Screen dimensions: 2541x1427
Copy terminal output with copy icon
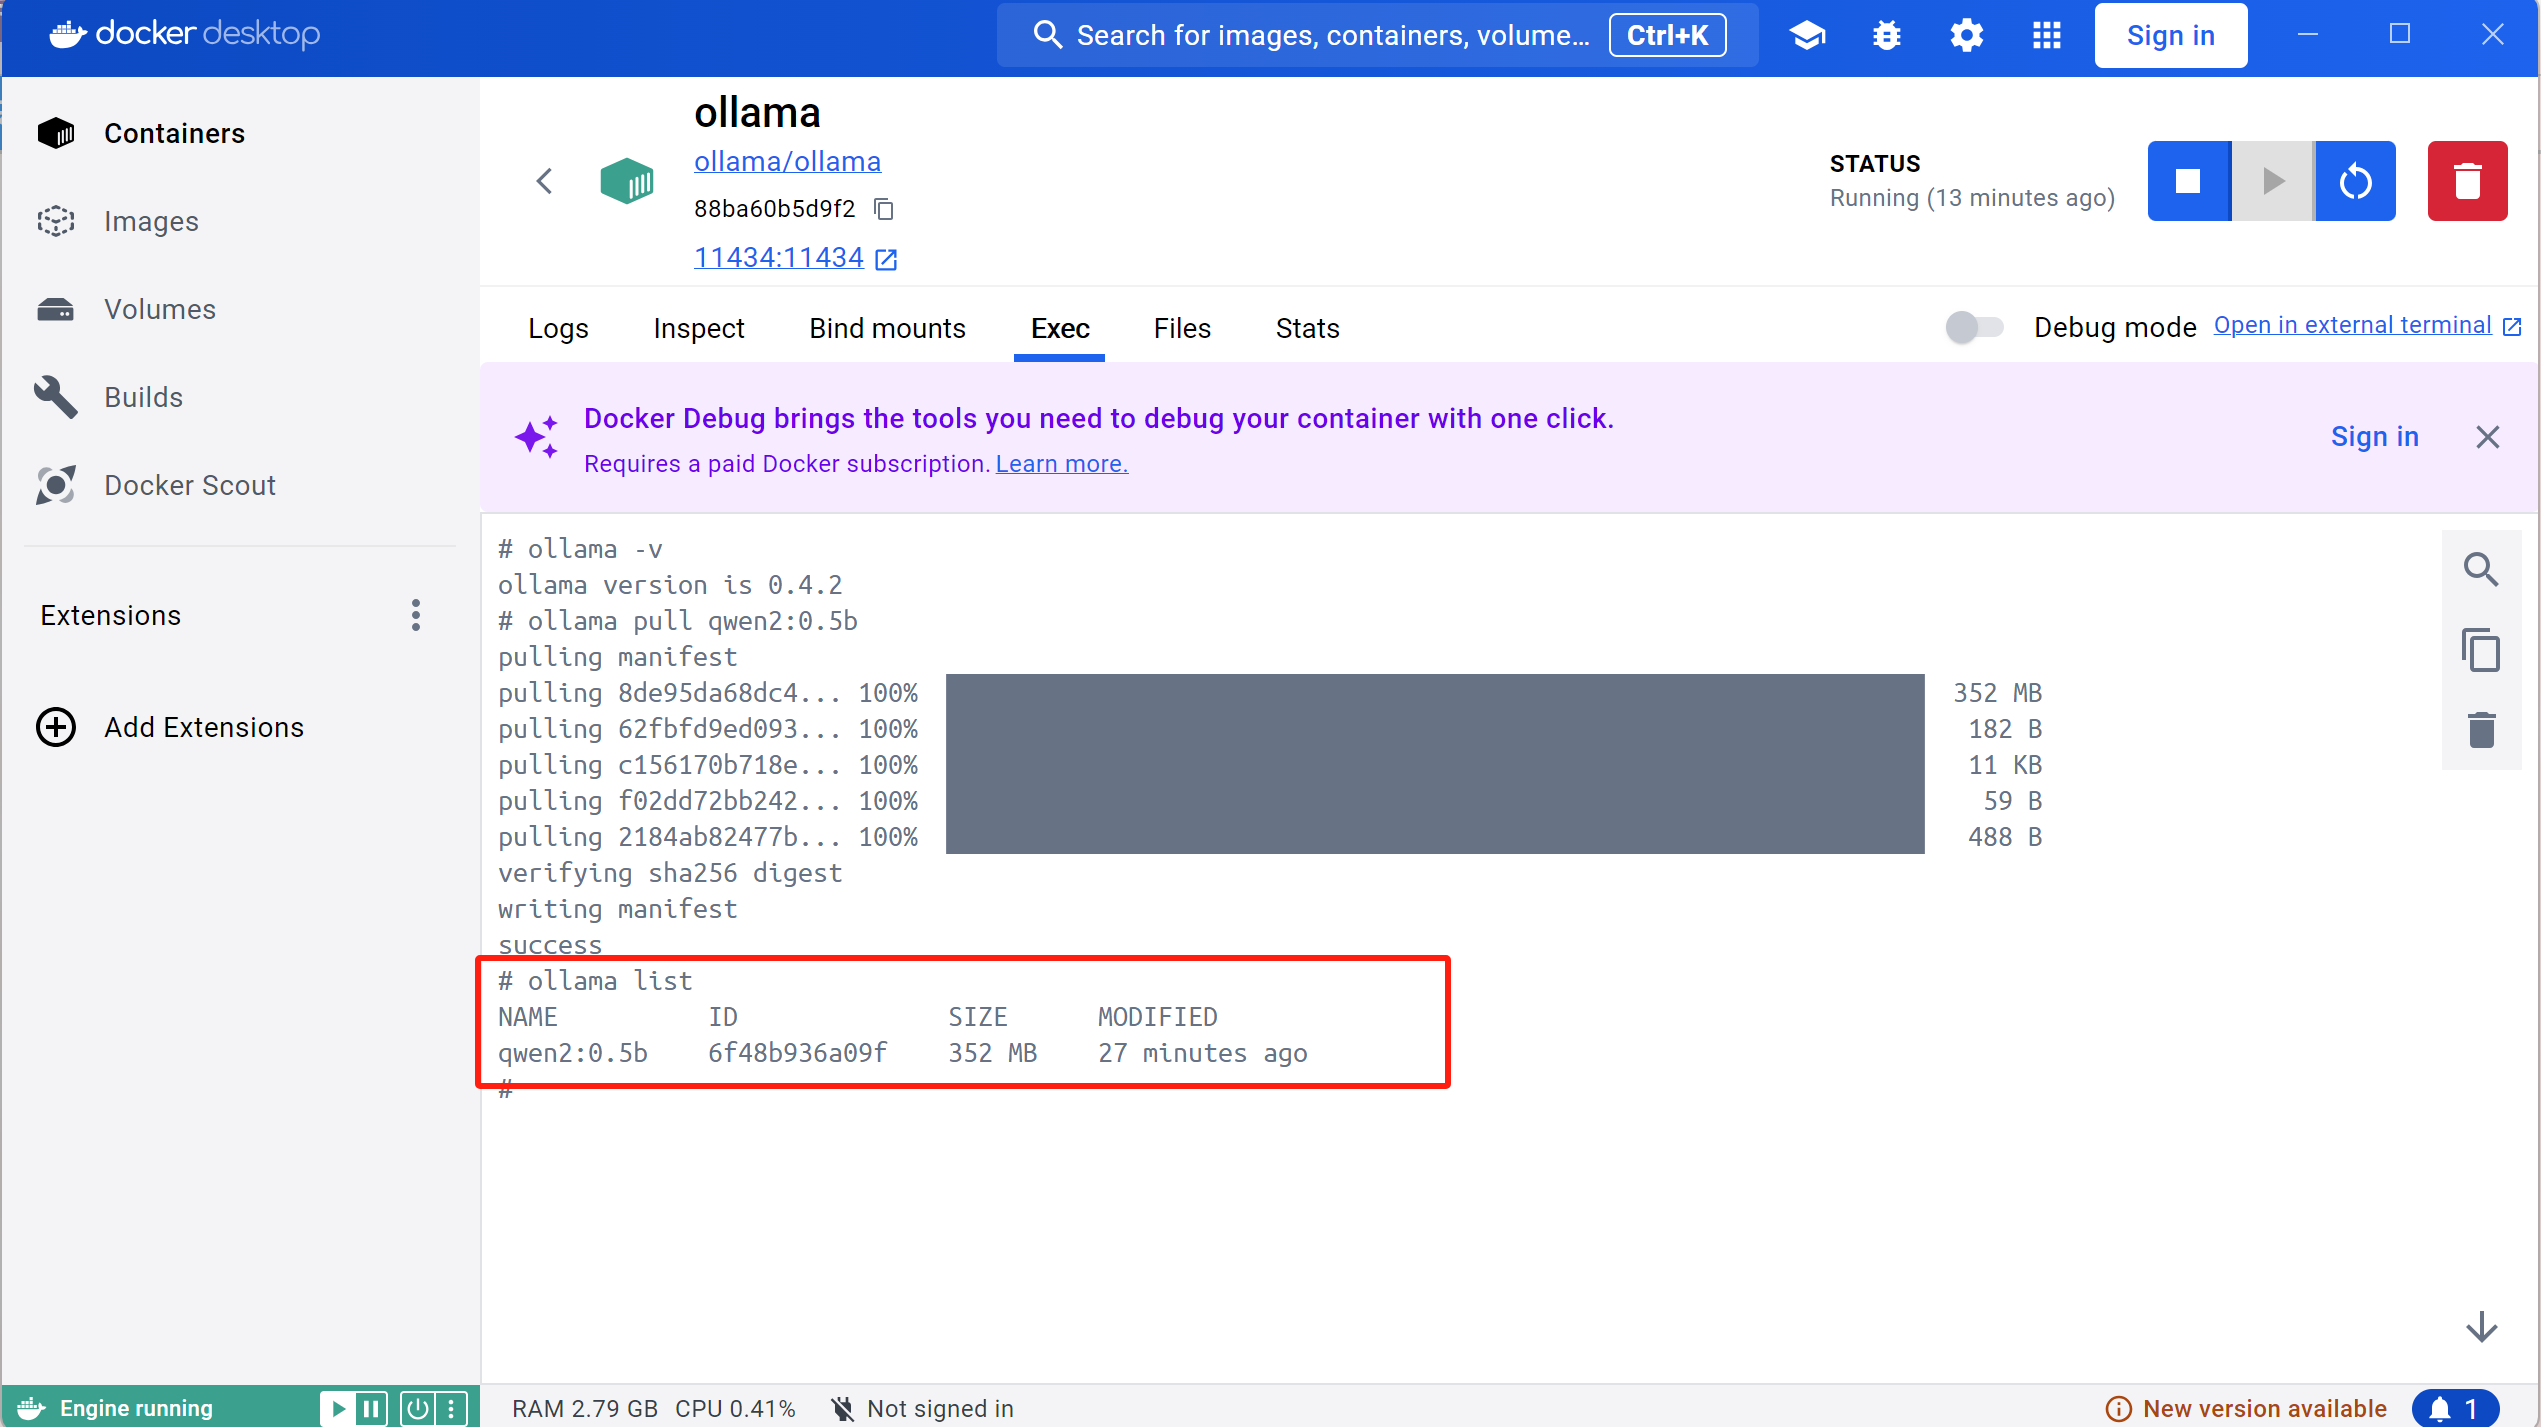2480,650
